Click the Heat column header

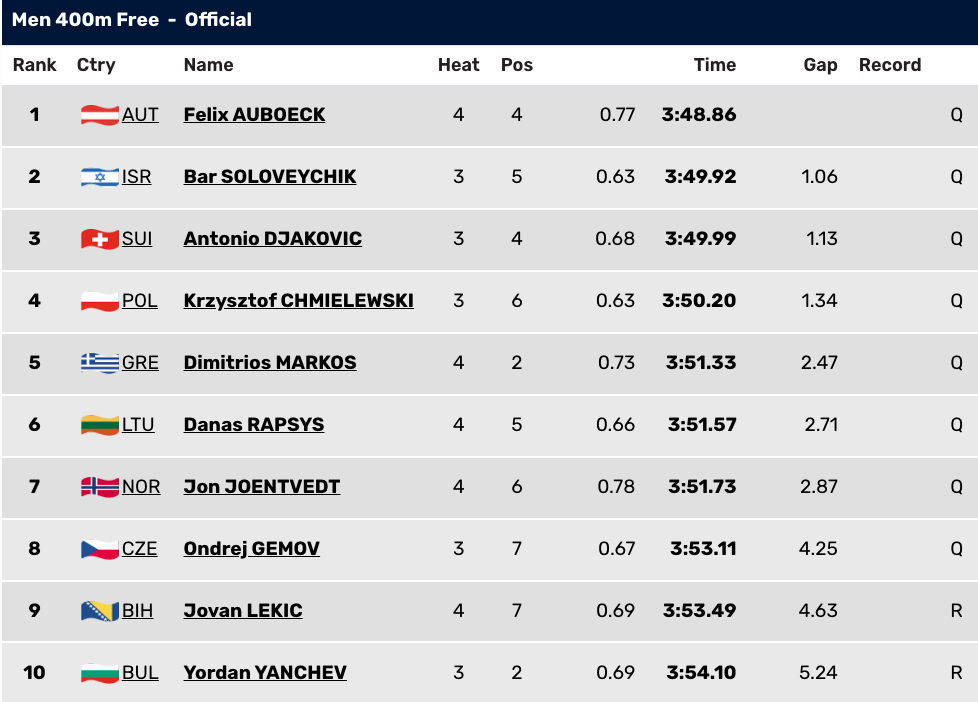click(x=458, y=65)
